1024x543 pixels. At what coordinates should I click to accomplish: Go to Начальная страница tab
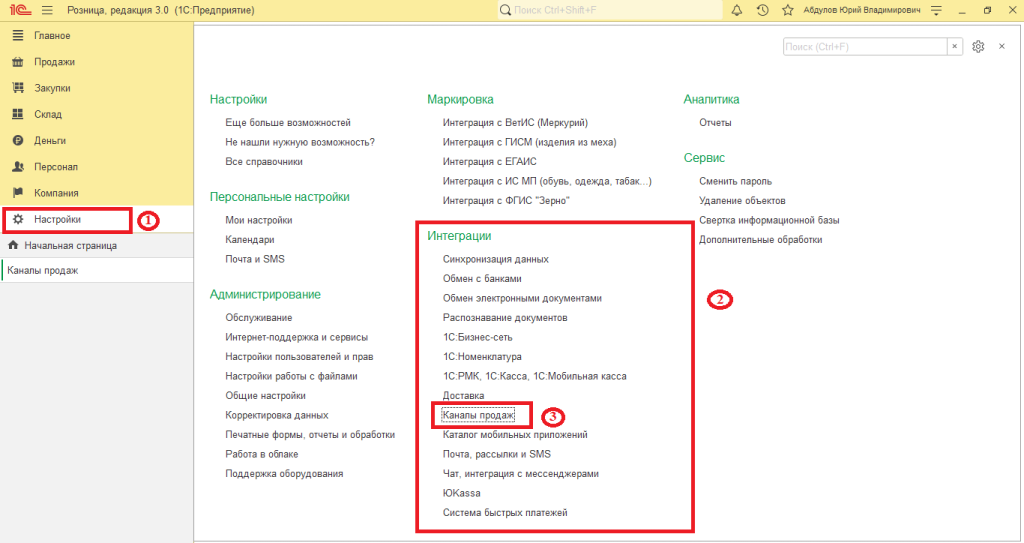(97, 246)
